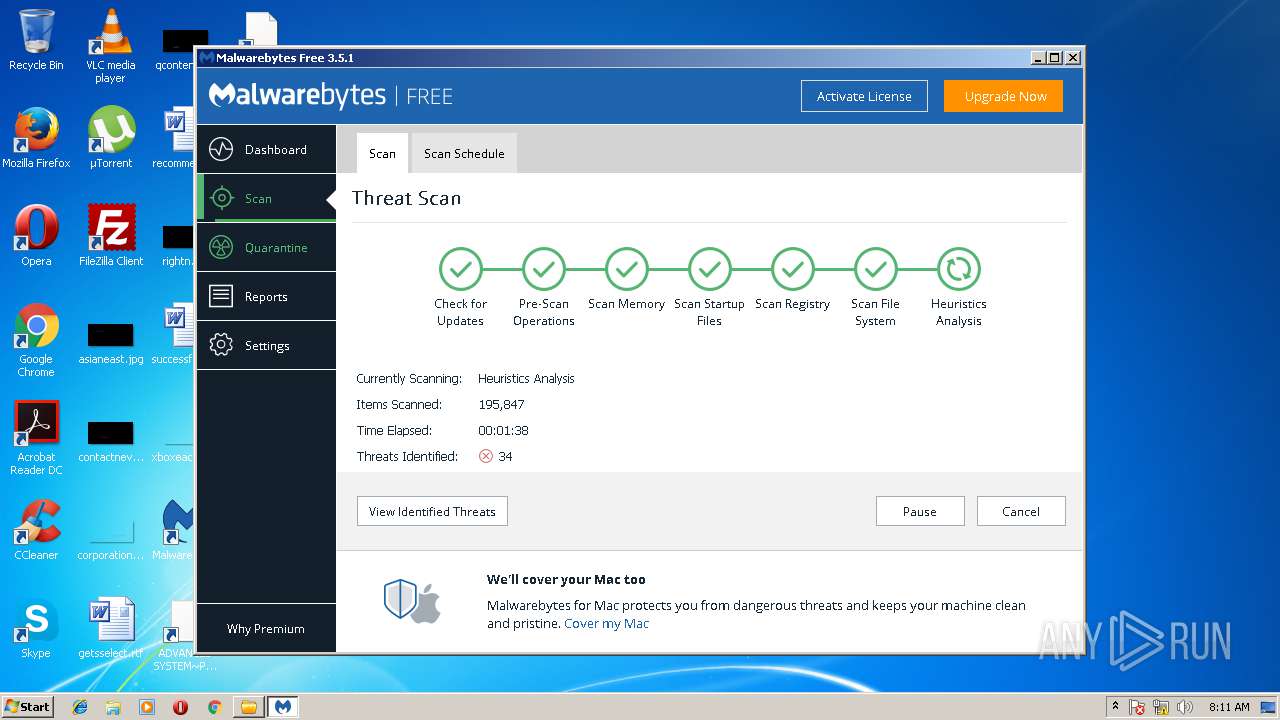The width and height of the screenshot is (1280, 720).
Task: Open the Quarantine sidebar section
Action: (x=266, y=248)
